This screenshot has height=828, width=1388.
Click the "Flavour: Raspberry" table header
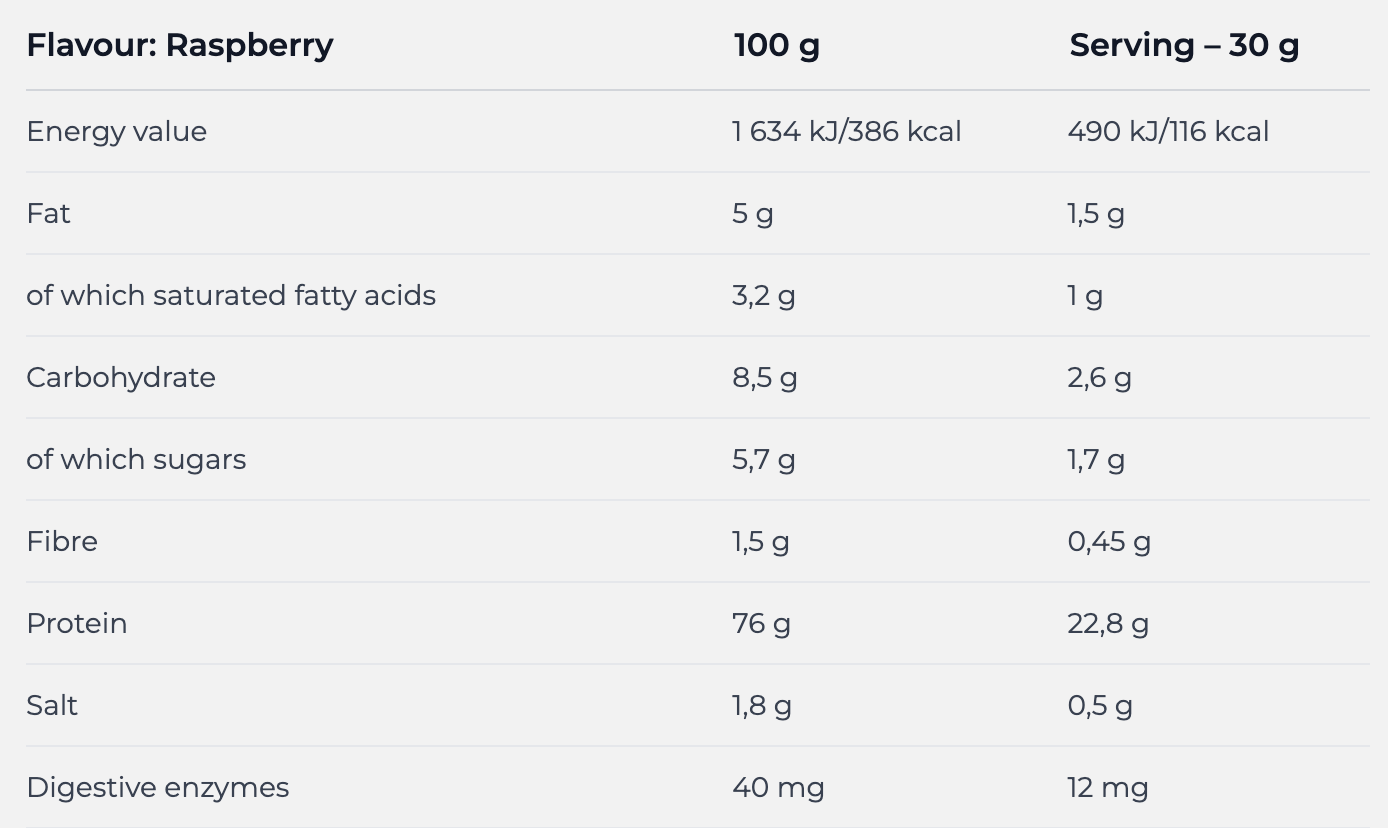[x=180, y=45]
